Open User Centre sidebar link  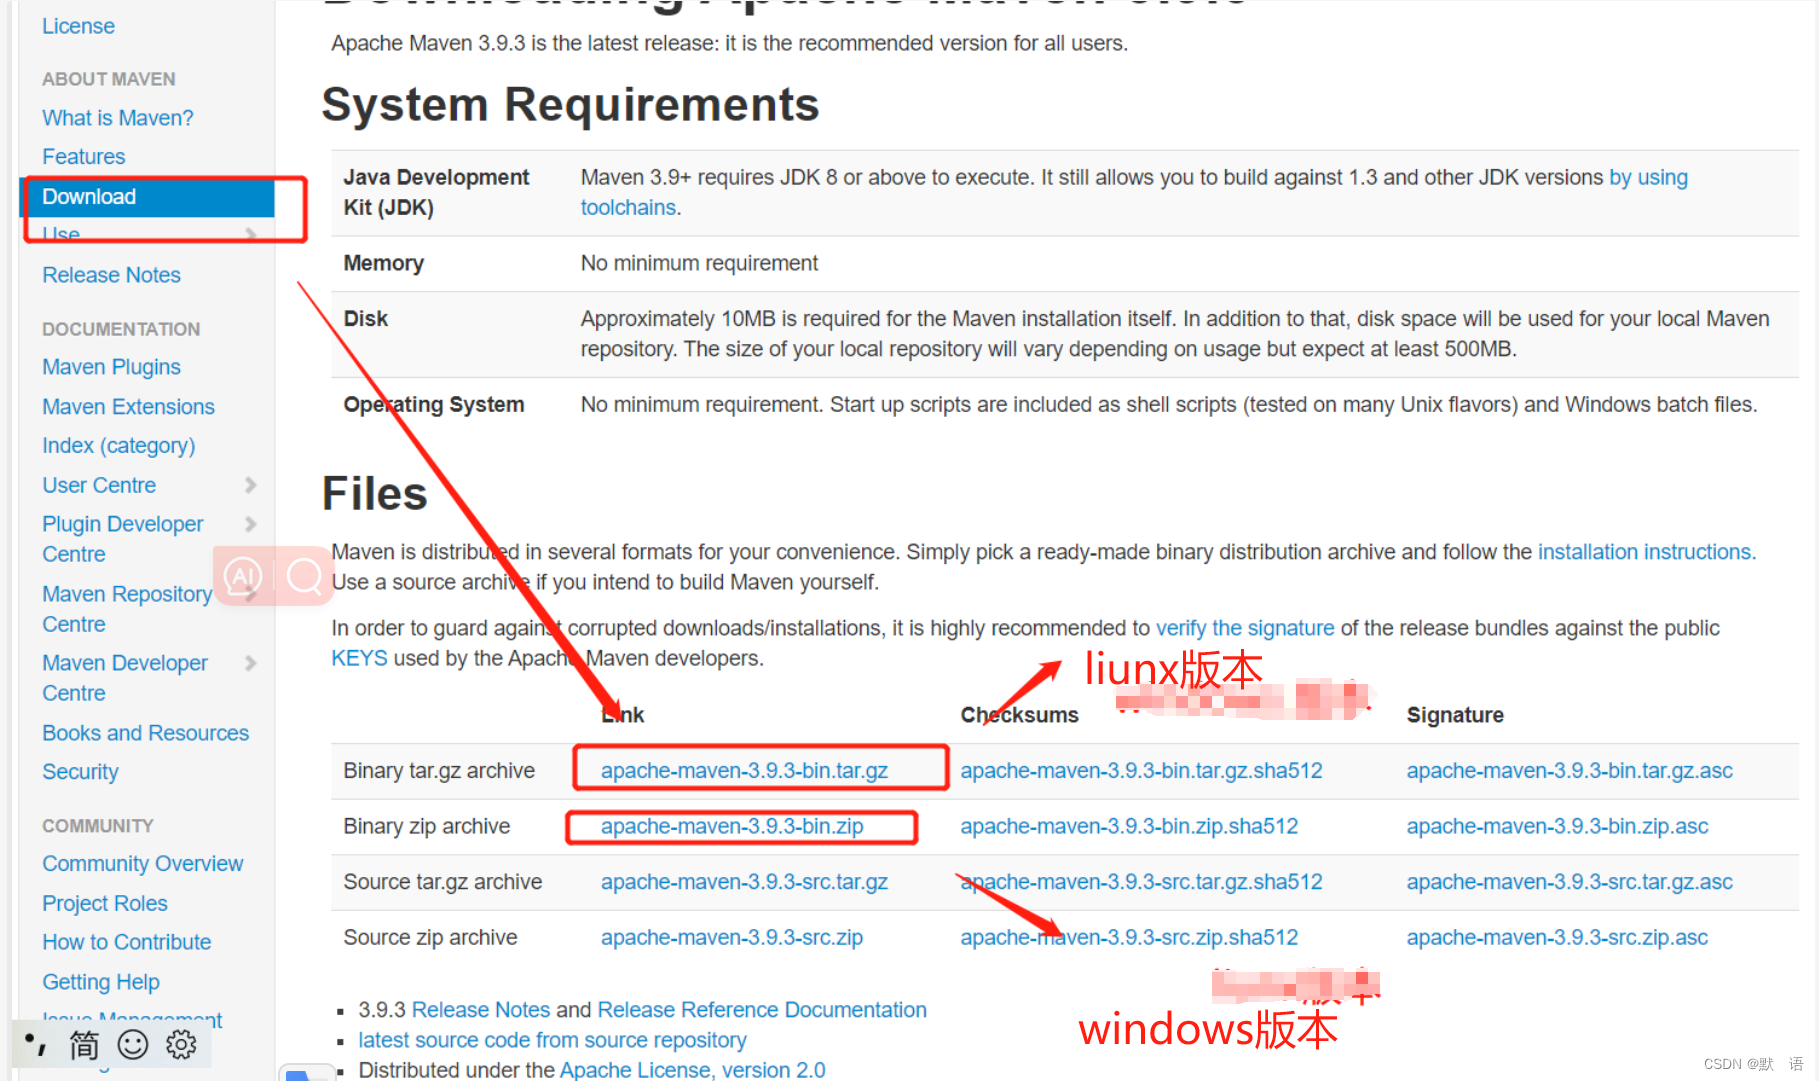(99, 485)
